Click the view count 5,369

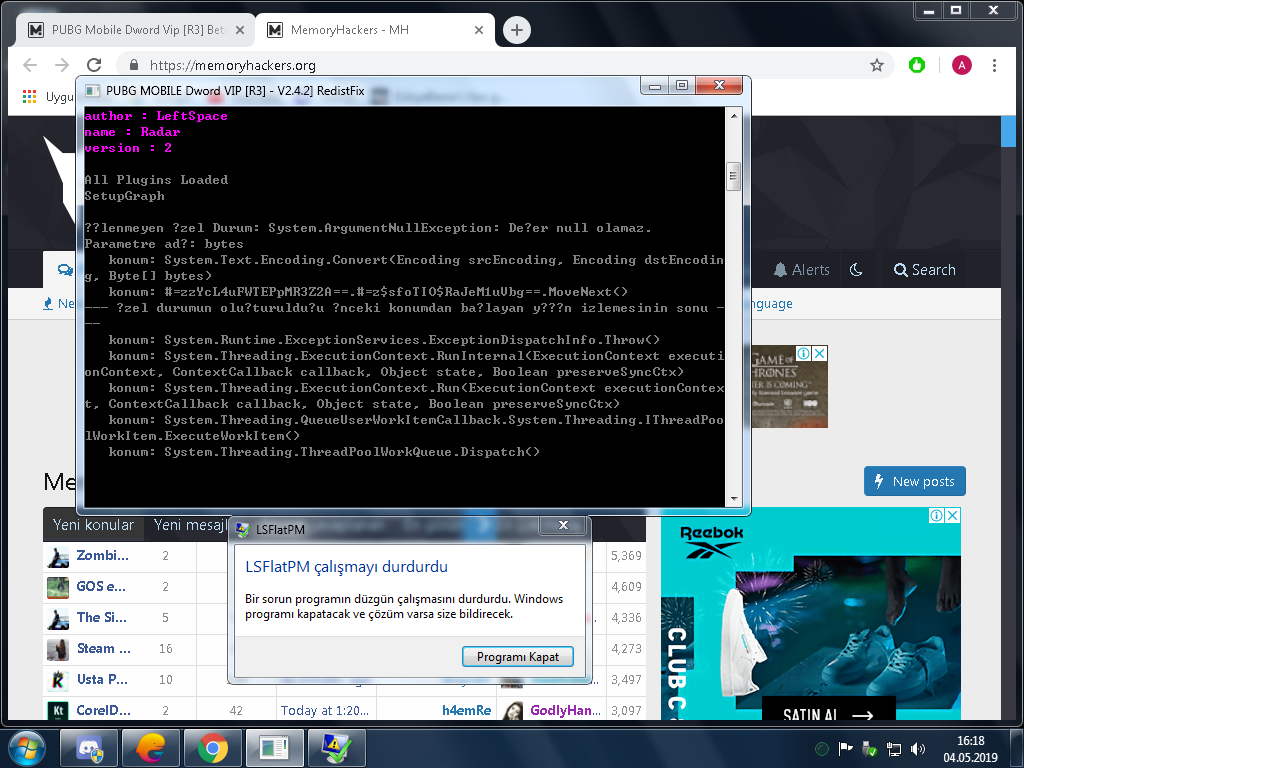point(626,555)
